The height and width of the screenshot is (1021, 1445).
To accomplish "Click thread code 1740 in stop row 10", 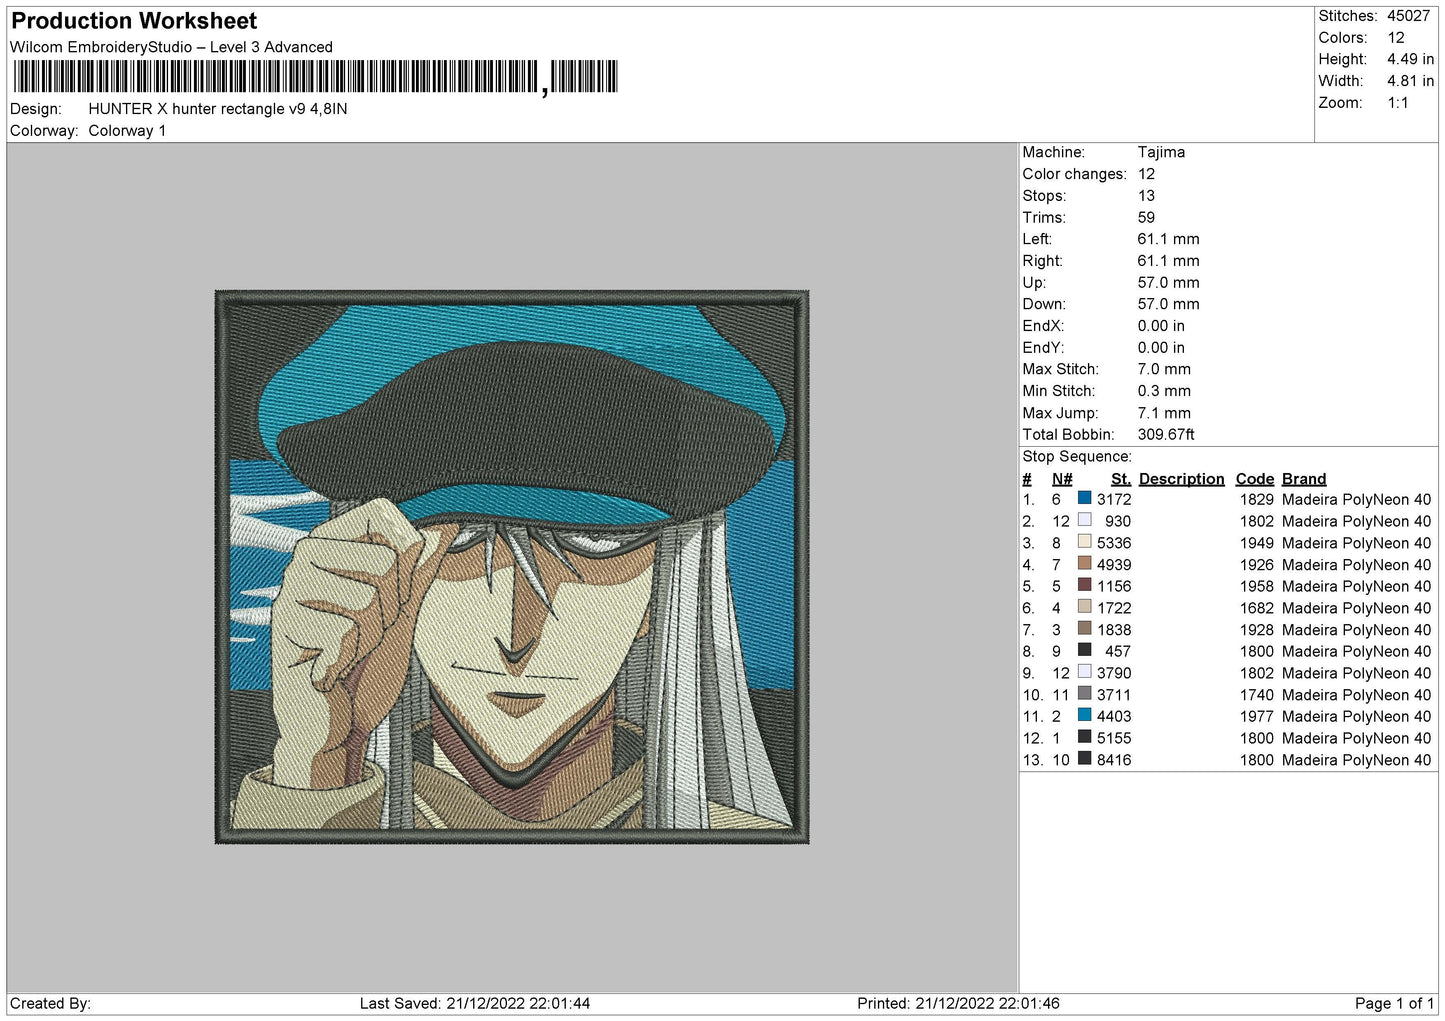I will [x=1257, y=695].
